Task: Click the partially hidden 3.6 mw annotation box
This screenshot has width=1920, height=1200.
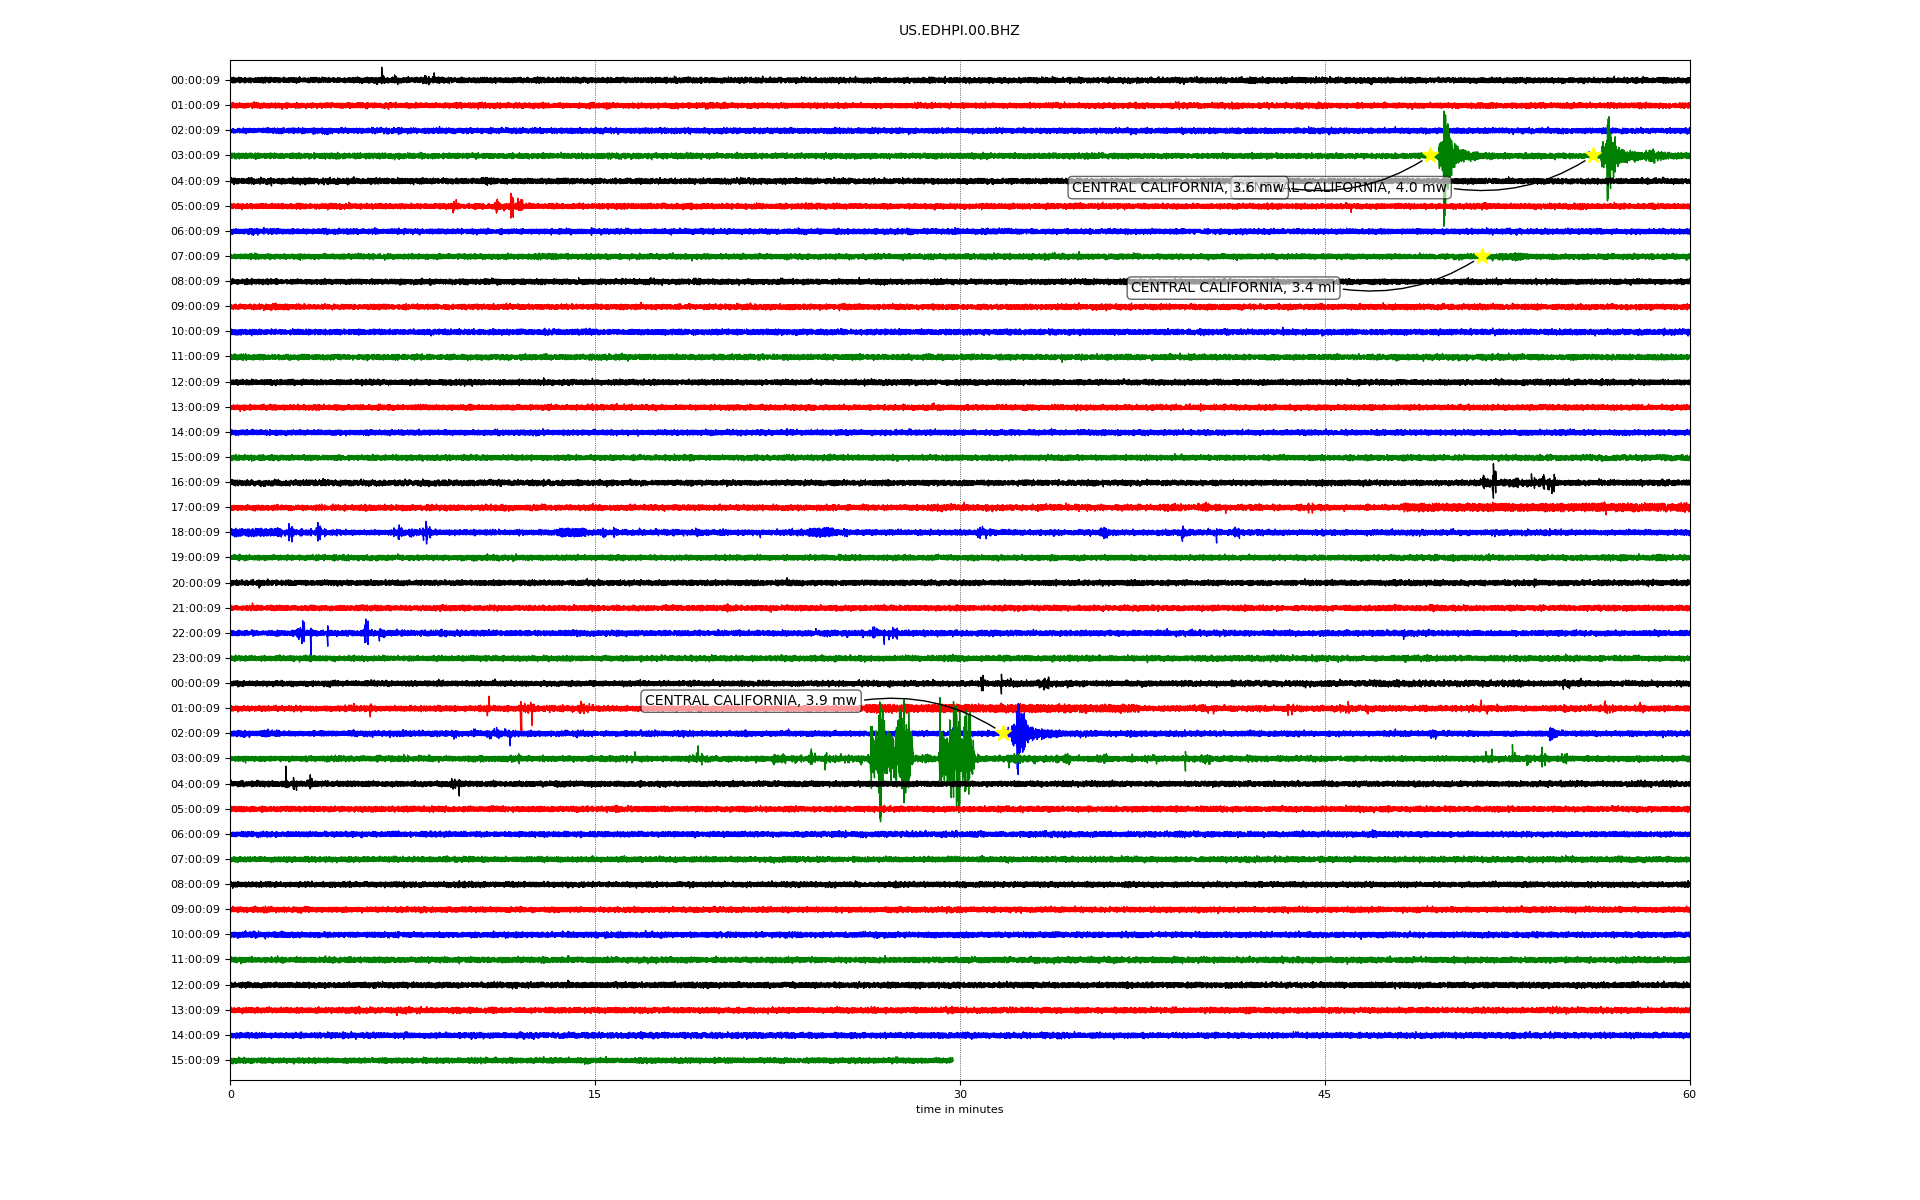Action: tap(1150, 188)
